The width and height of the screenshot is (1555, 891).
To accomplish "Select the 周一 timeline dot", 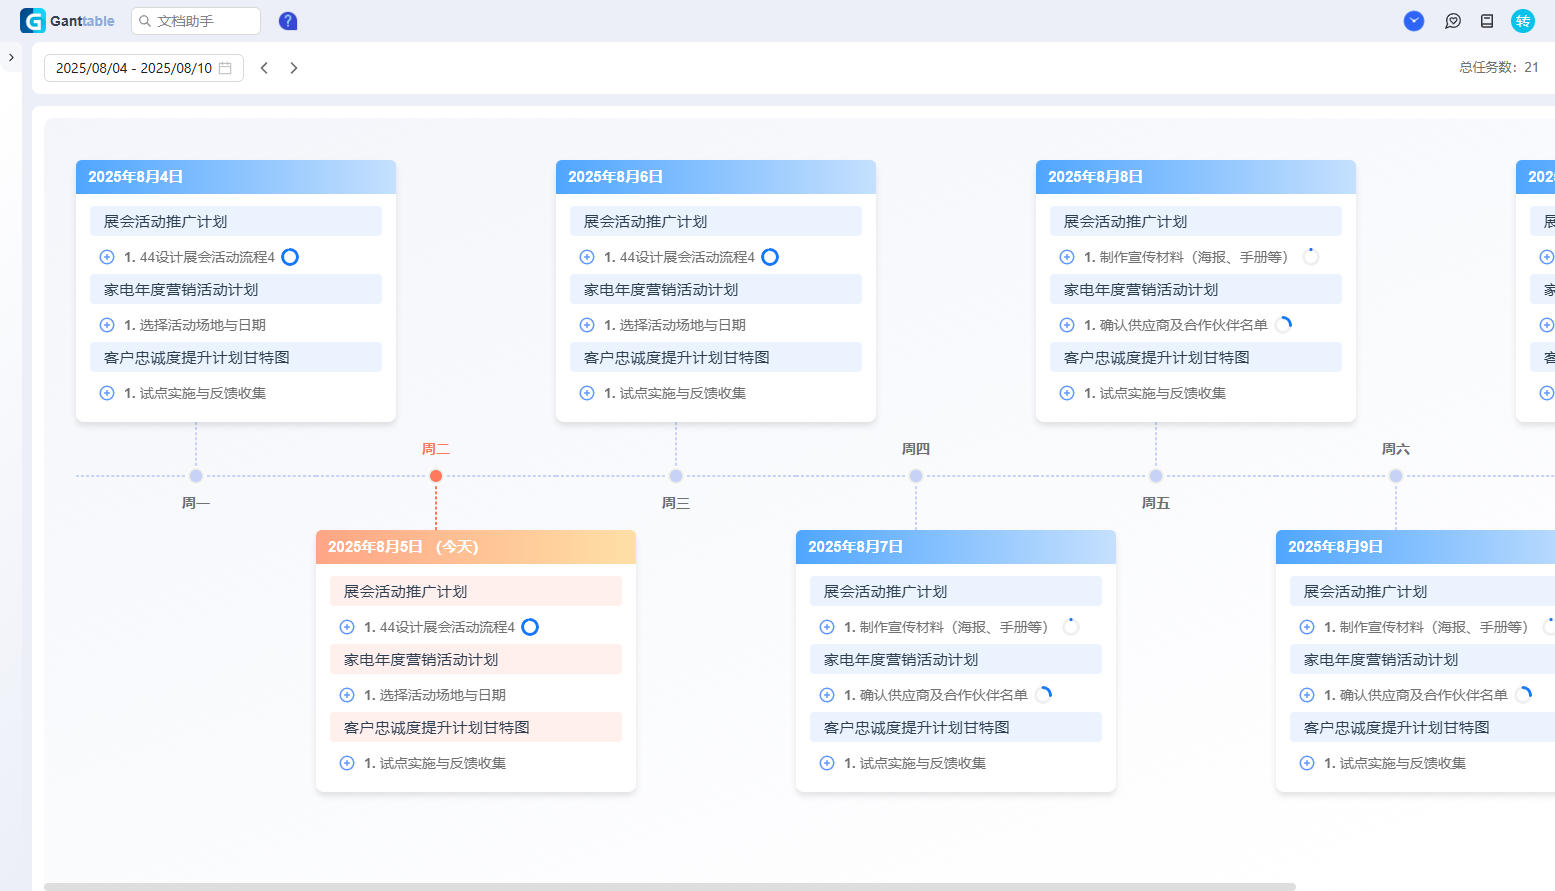I will tap(196, 476).
